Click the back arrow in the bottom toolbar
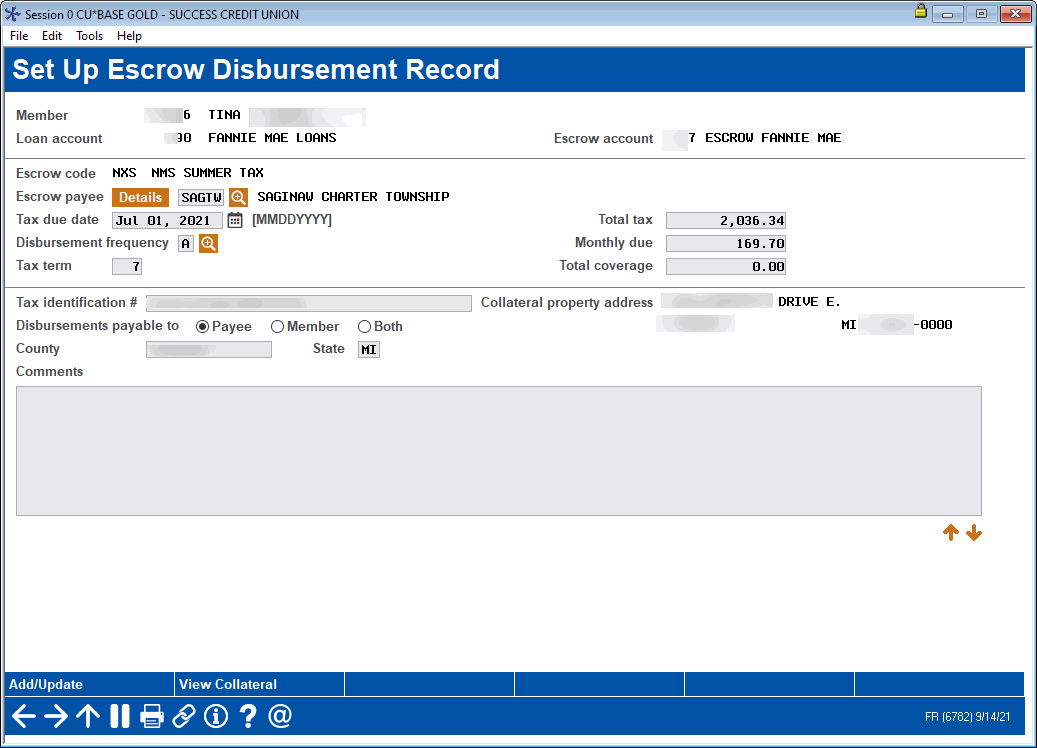The height and width of the screenshot is (748, 1037). tap(22, 716)
